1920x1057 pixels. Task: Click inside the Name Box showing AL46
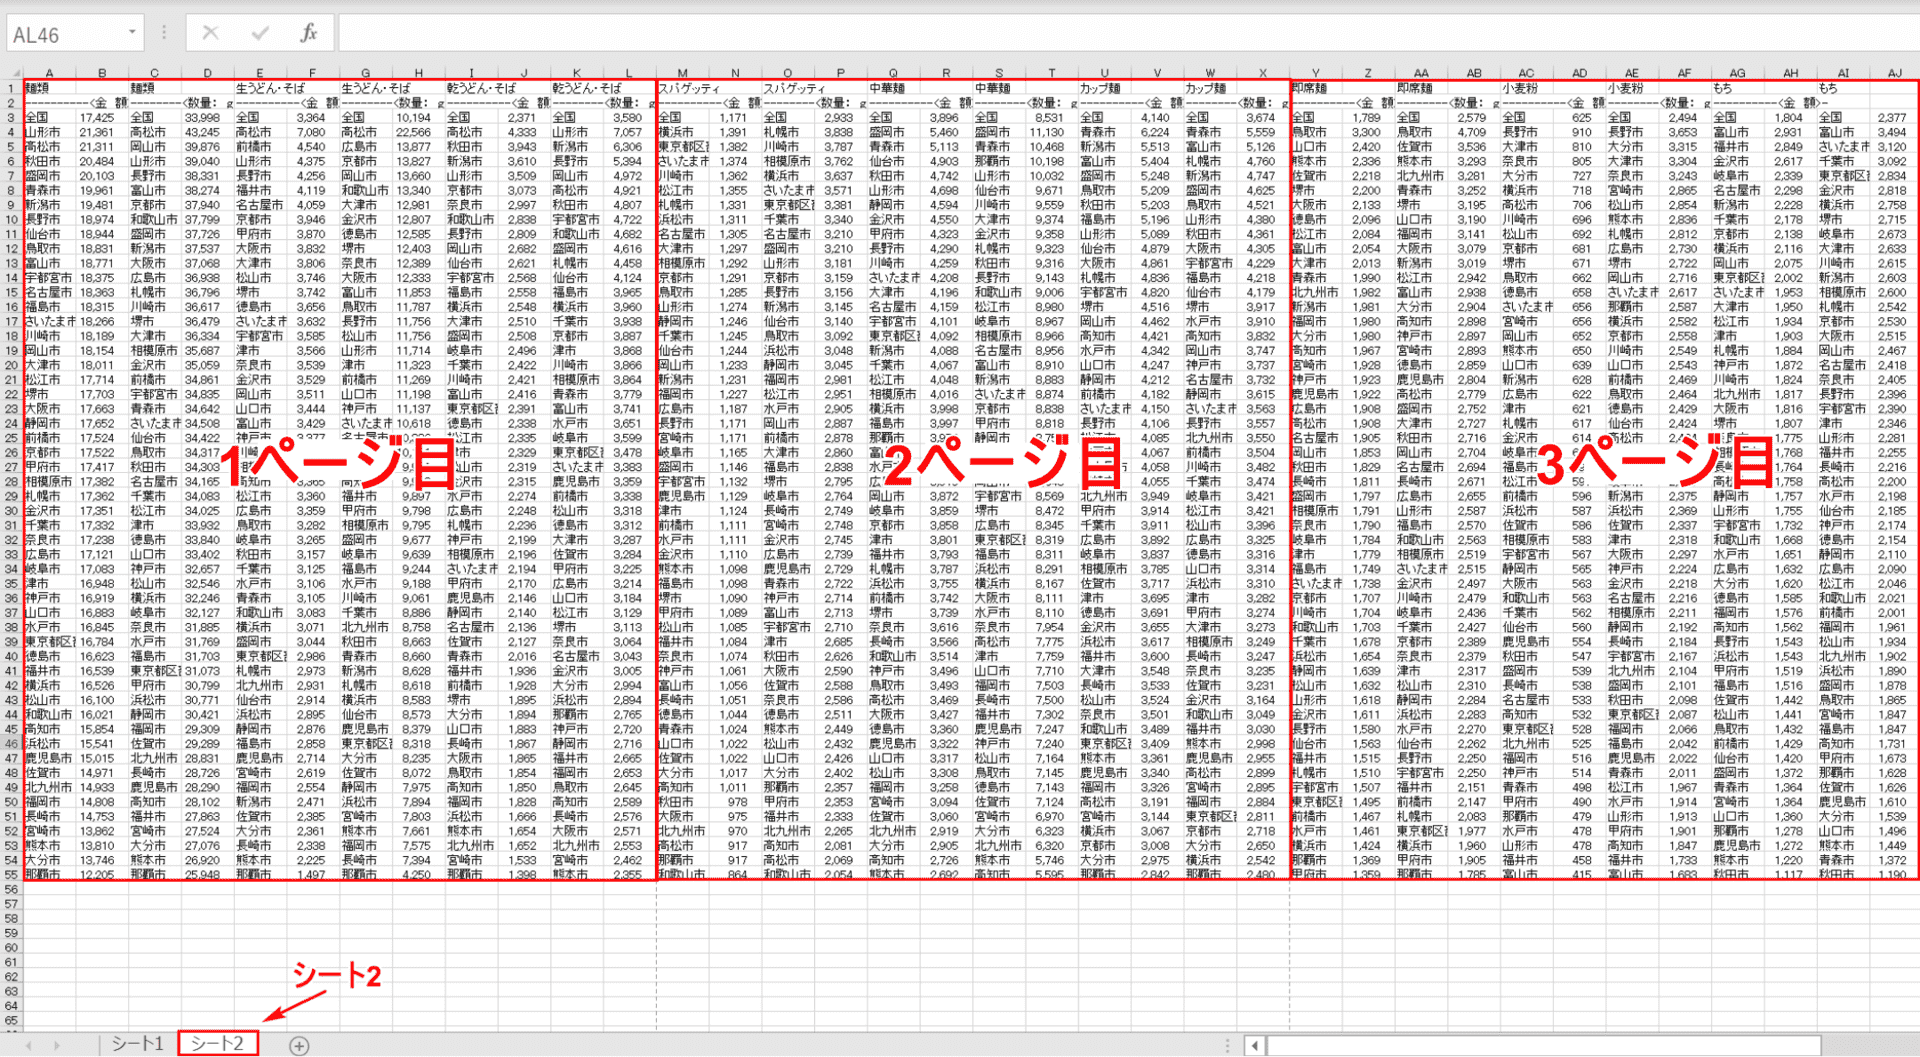click(65, 34)
